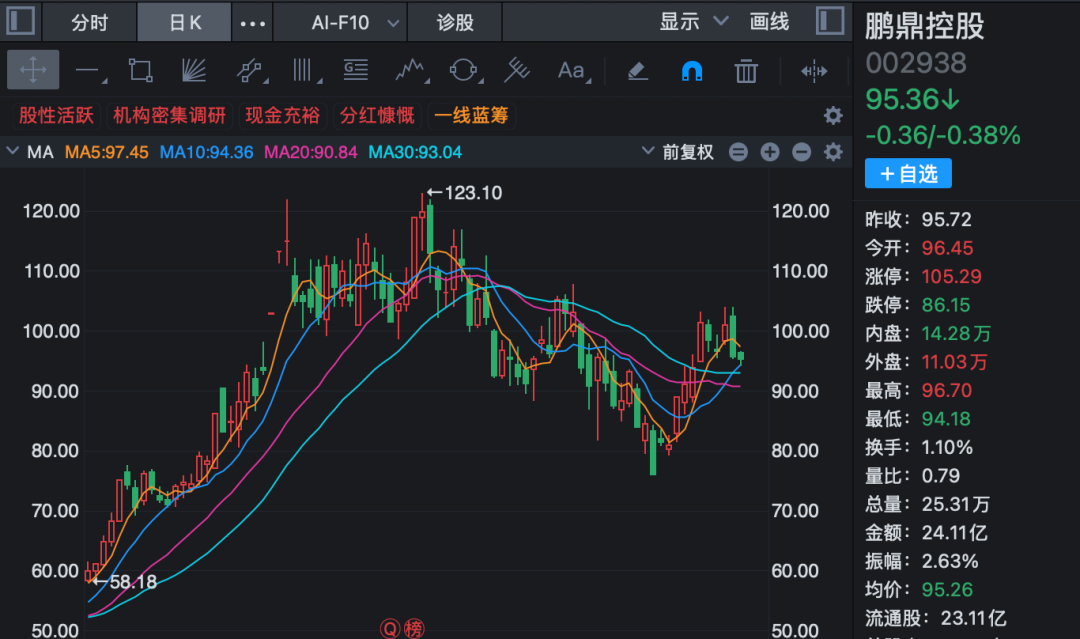Click the 123.10 high price label
Screen dimensions: 1080x639
473,193
